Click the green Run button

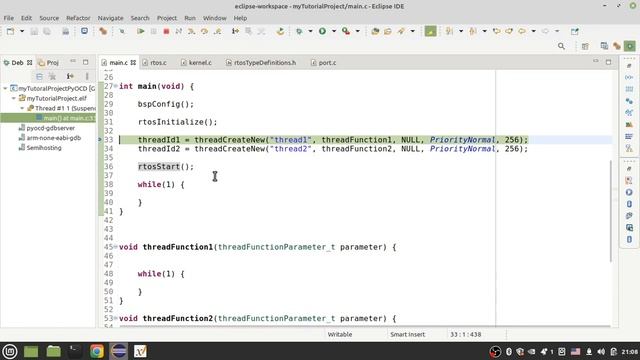(x=322, y=31)
